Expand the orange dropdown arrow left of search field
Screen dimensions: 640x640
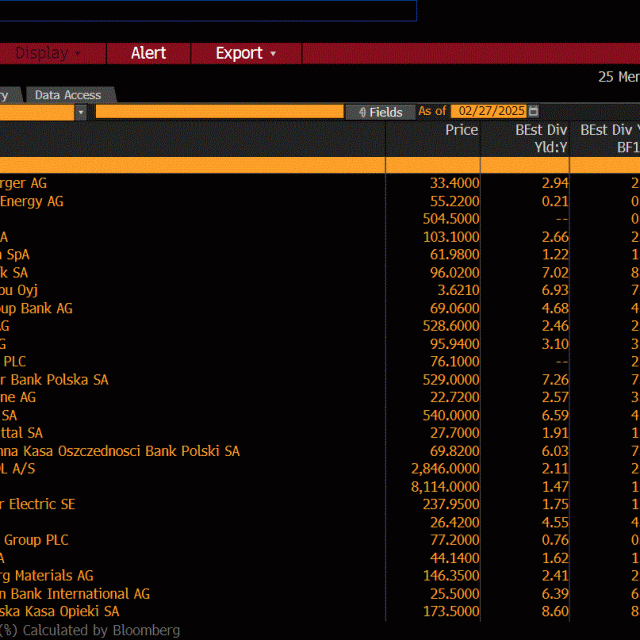(x=81, y=112)
